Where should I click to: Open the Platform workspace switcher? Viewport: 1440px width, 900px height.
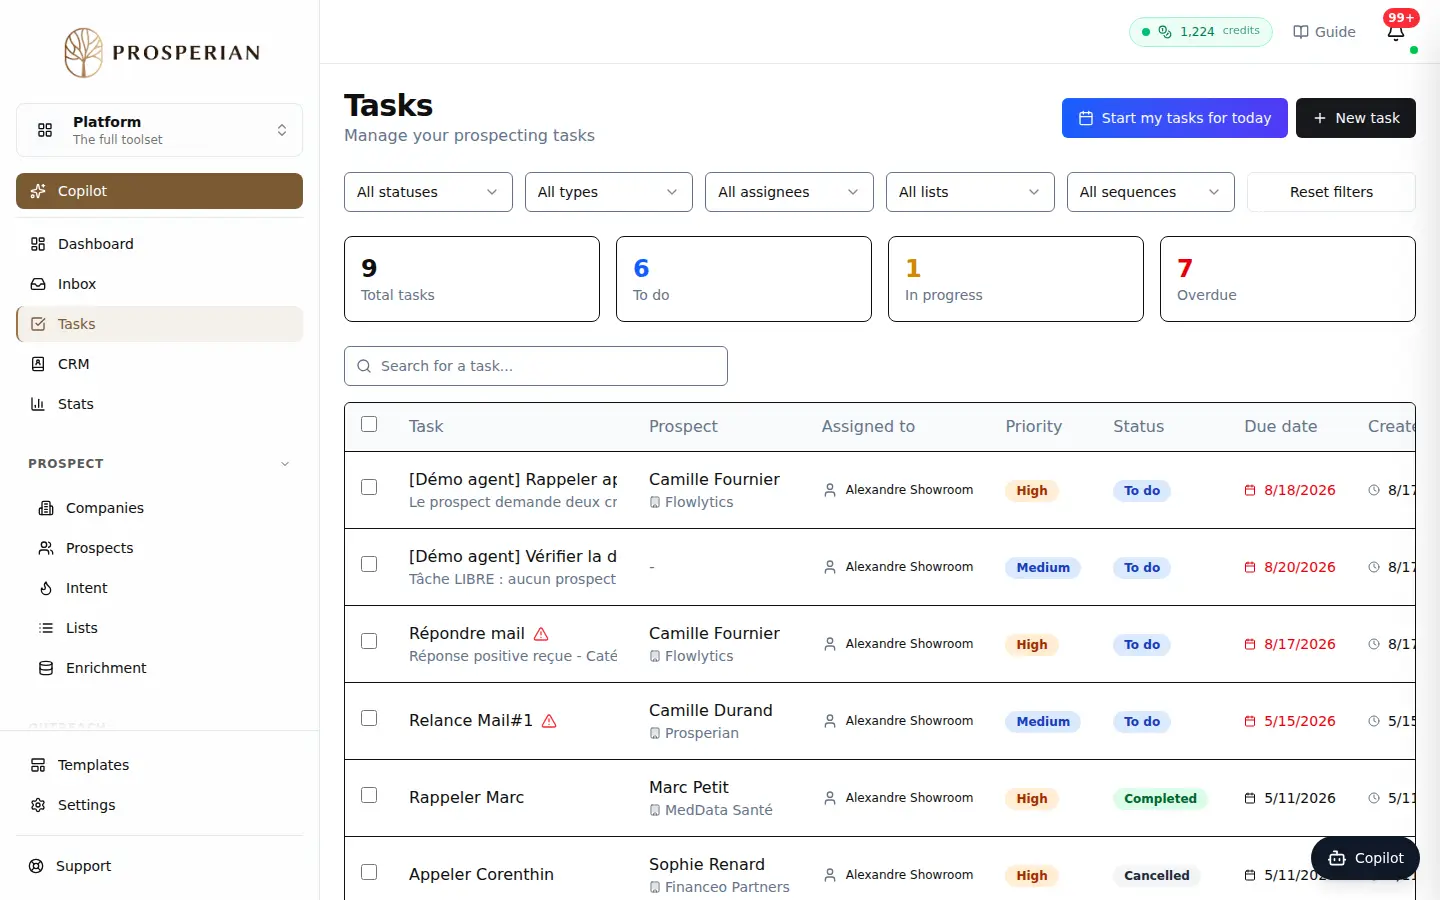(x=159, y=130)
